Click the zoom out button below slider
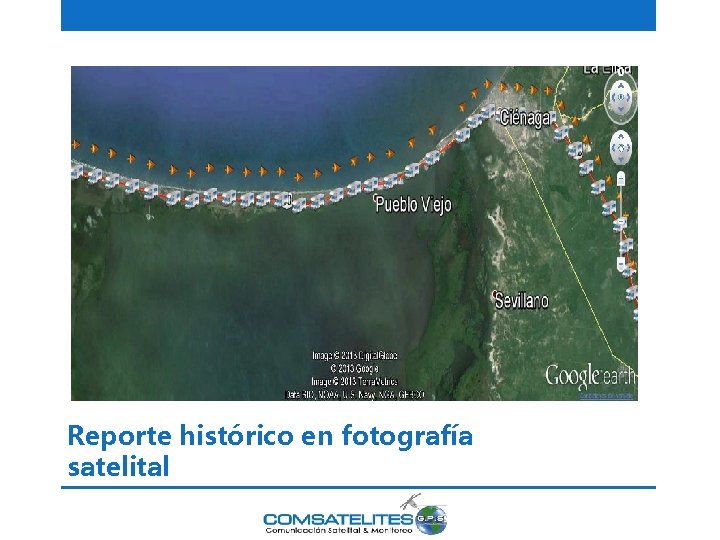 (x=620, y=264)
